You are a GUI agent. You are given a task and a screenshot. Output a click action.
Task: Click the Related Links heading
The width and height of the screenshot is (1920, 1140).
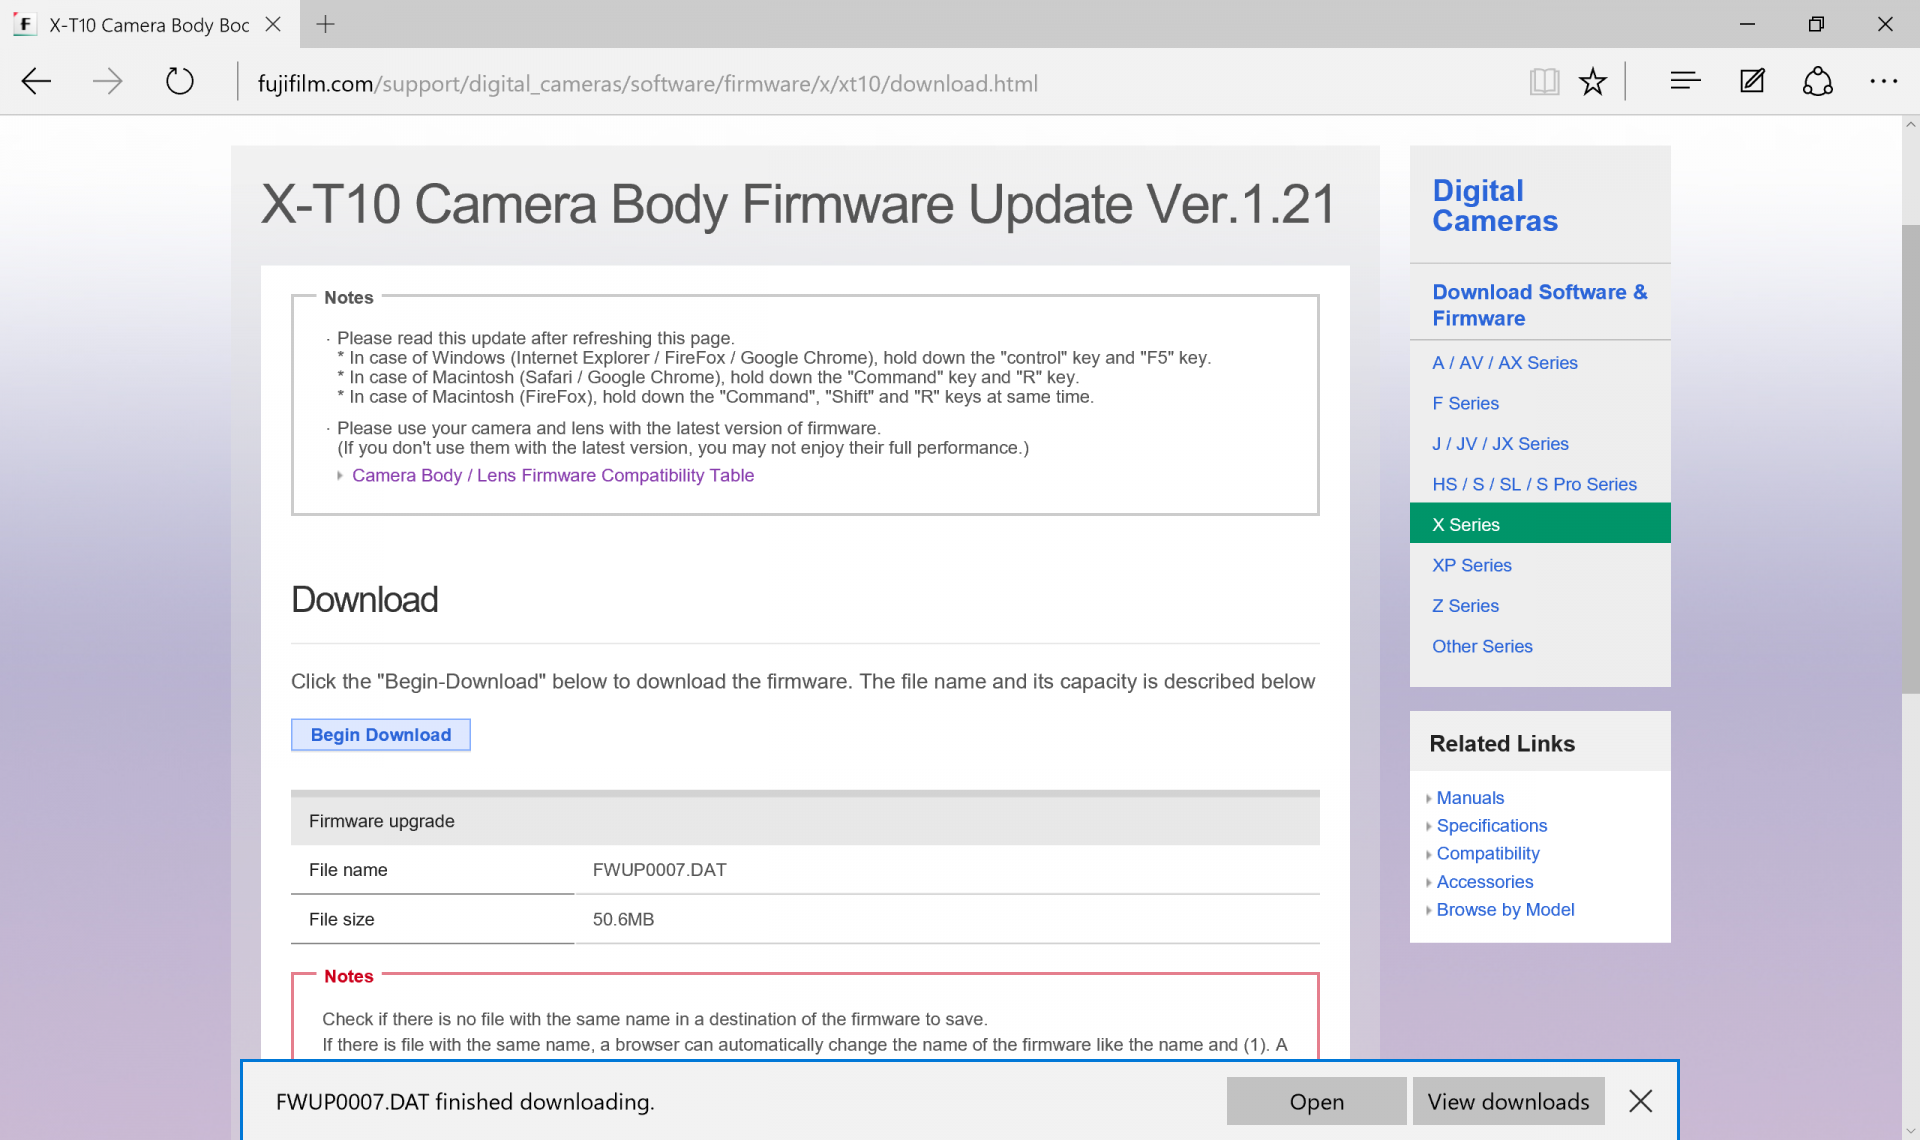click(x=1502, y=744)
